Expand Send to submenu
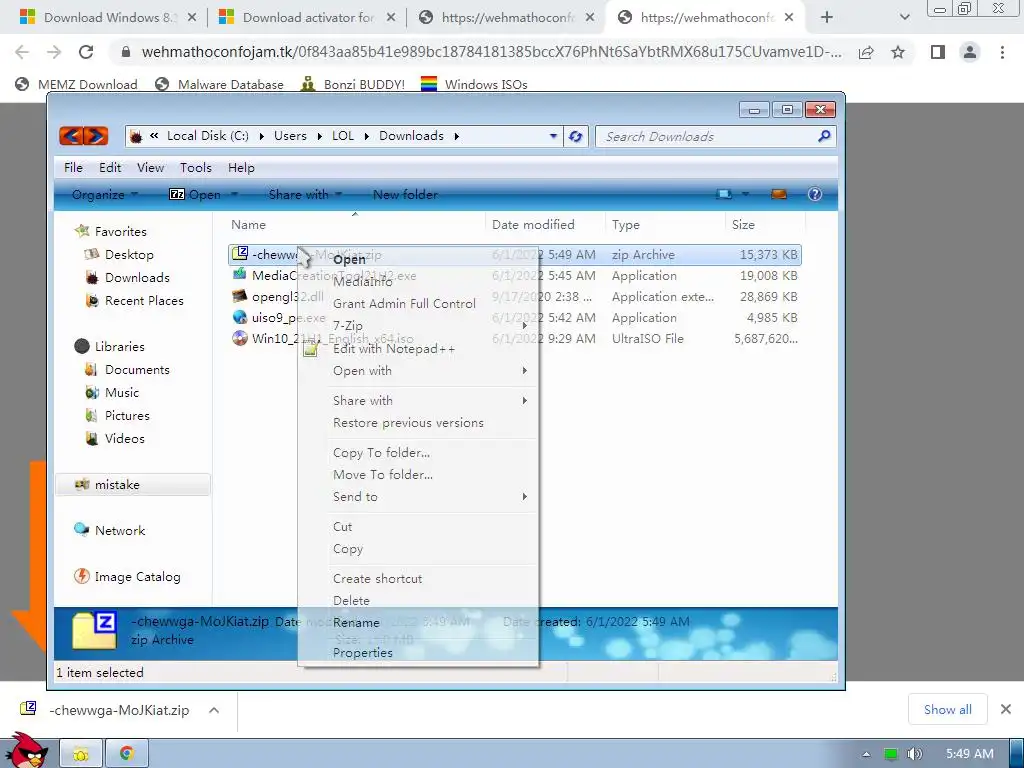Screen dimensions: 1024x768 point(418,497)
